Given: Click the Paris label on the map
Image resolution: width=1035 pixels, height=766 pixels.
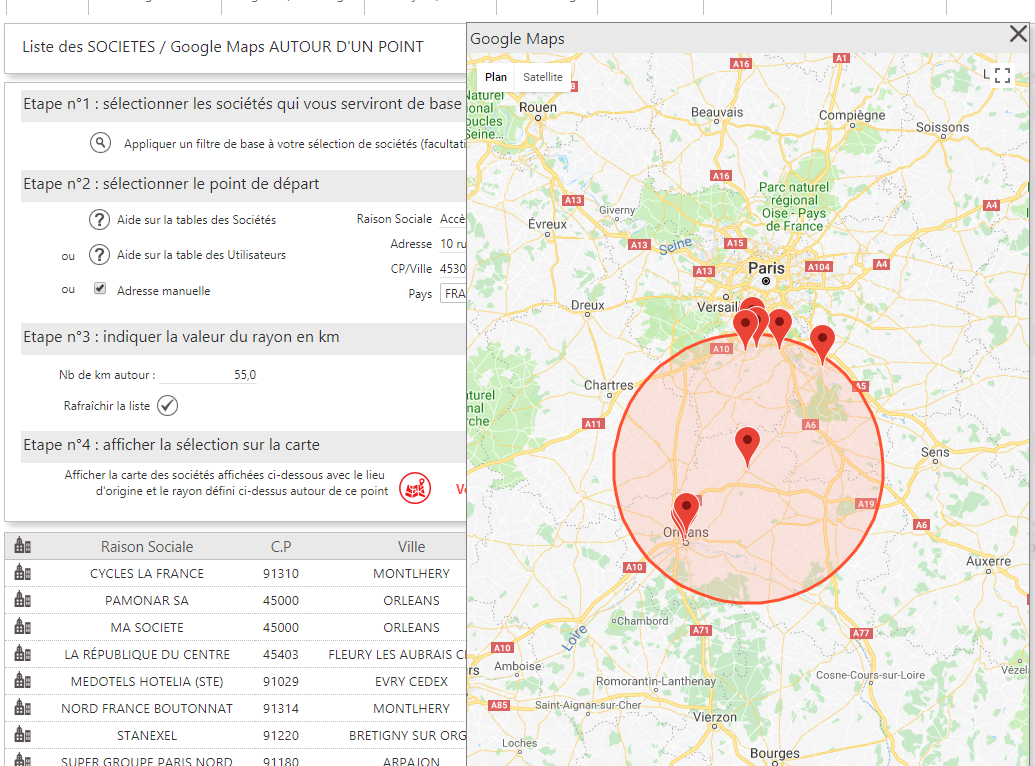Looking at the screenshot, I should pos(766,269).
